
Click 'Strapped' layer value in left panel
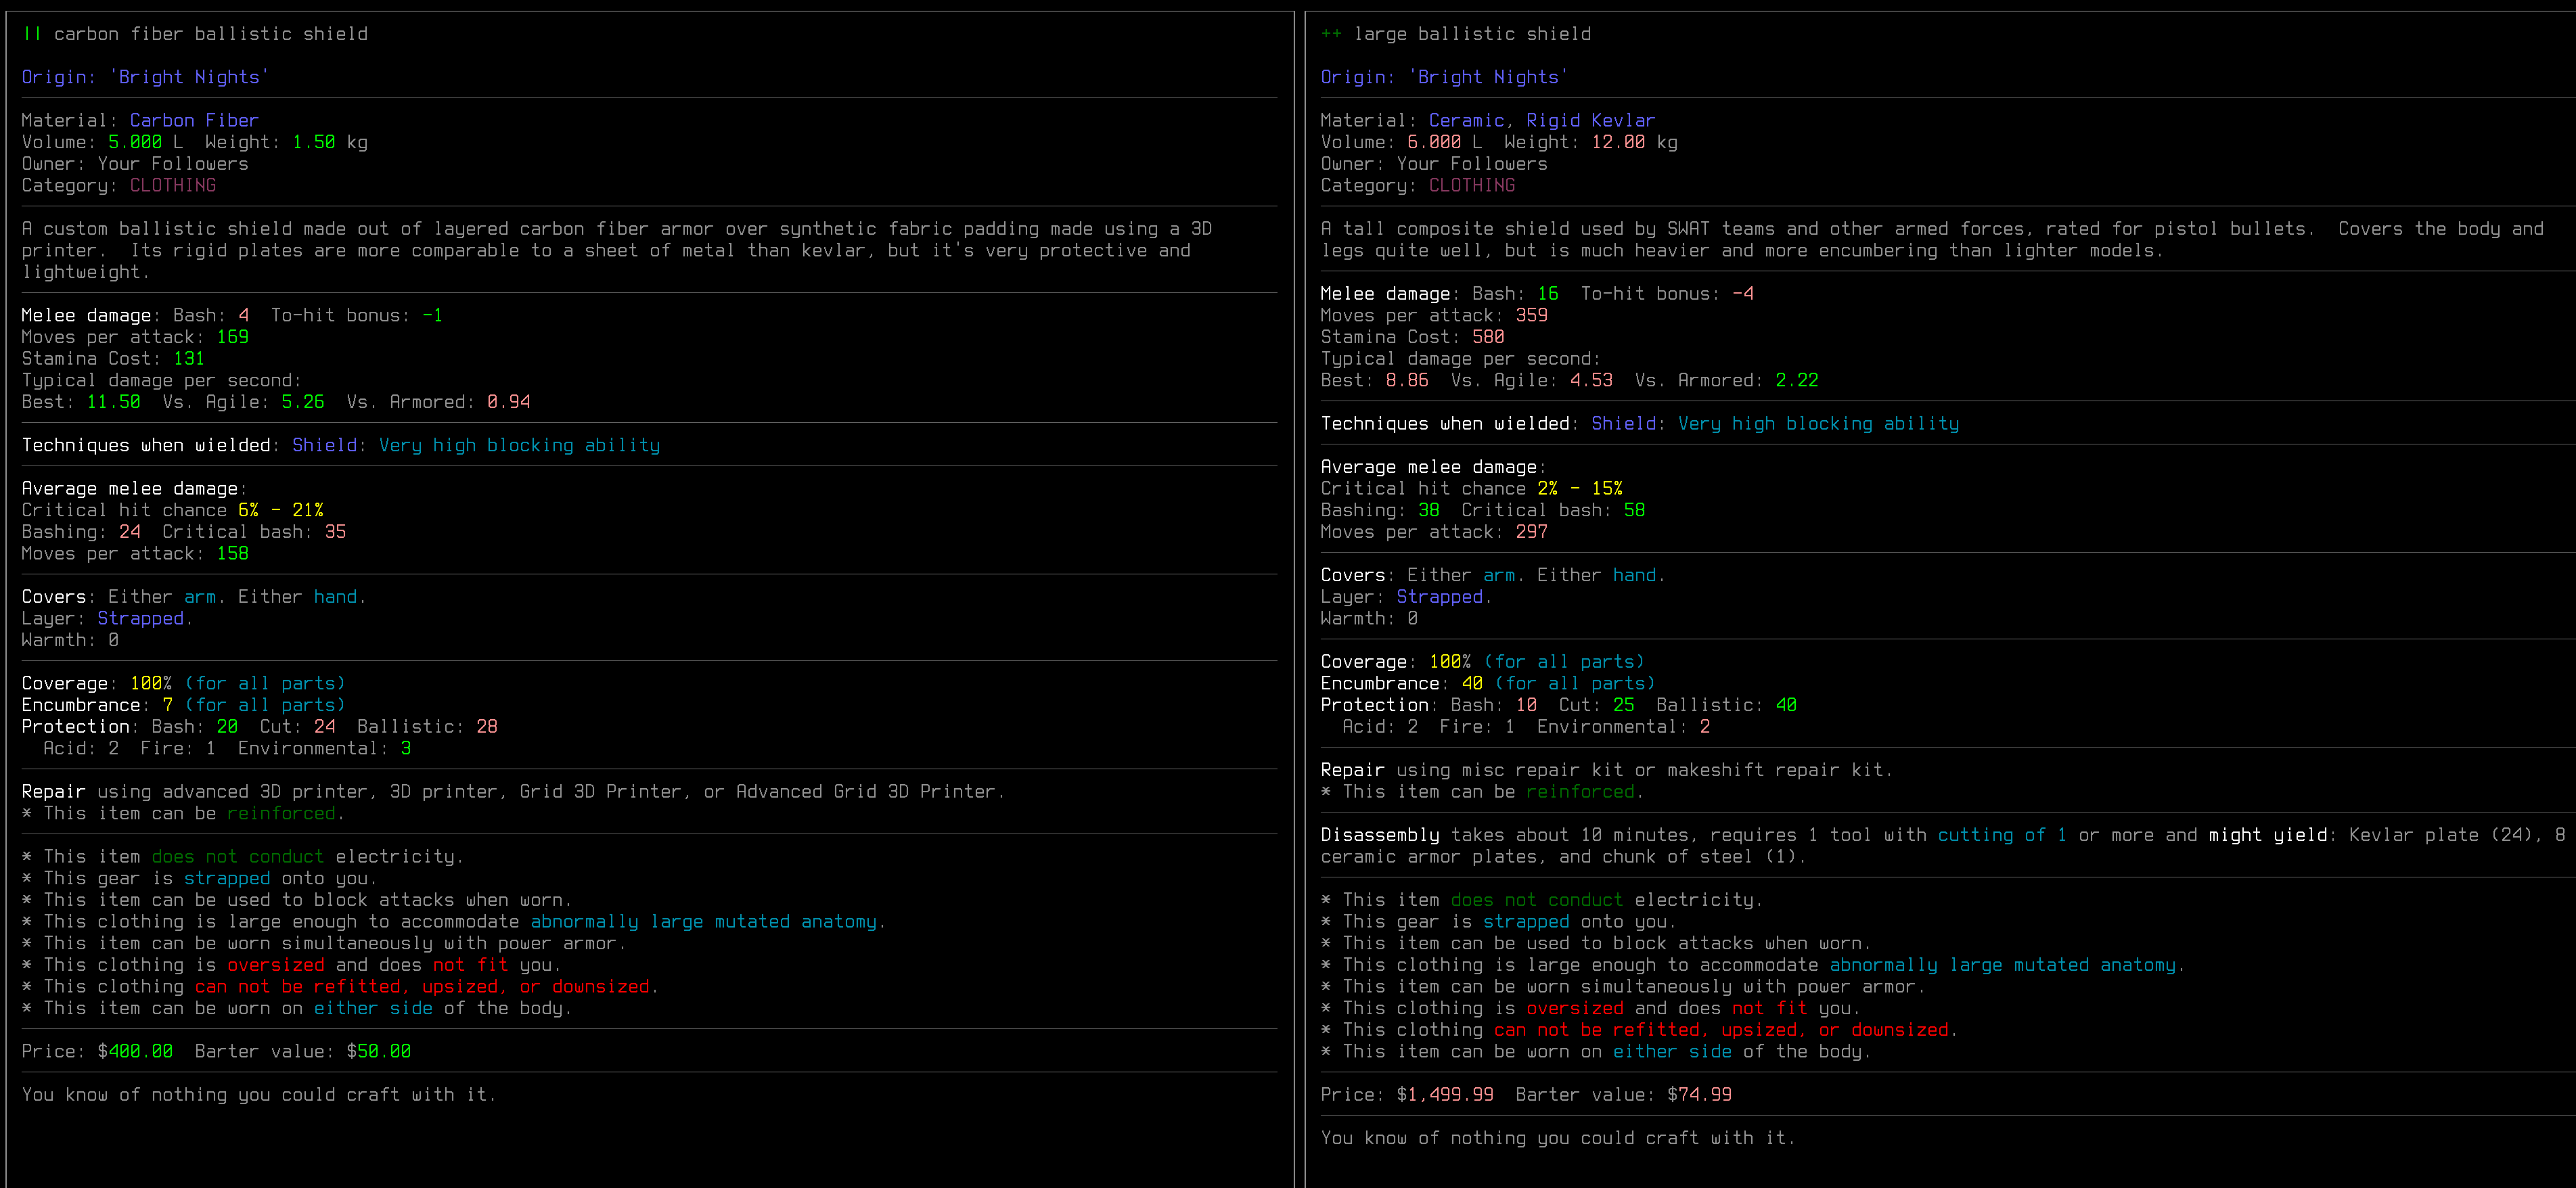click(x=141, y=618)
